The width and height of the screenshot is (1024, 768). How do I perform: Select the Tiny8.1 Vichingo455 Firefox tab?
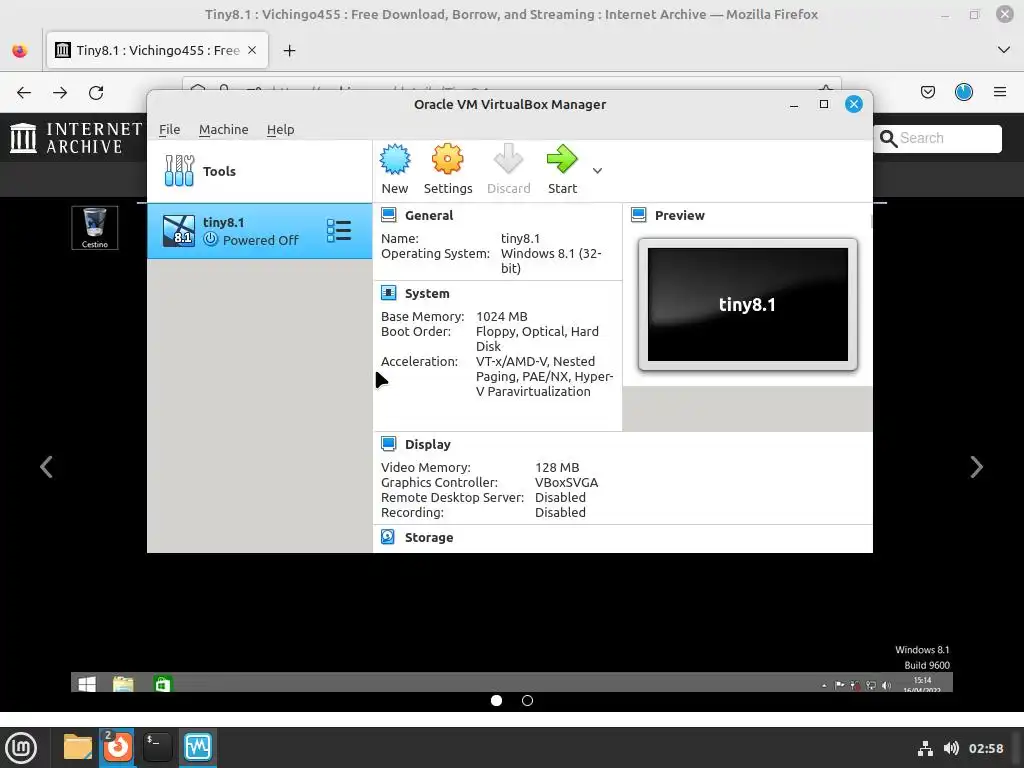point(157,50)
